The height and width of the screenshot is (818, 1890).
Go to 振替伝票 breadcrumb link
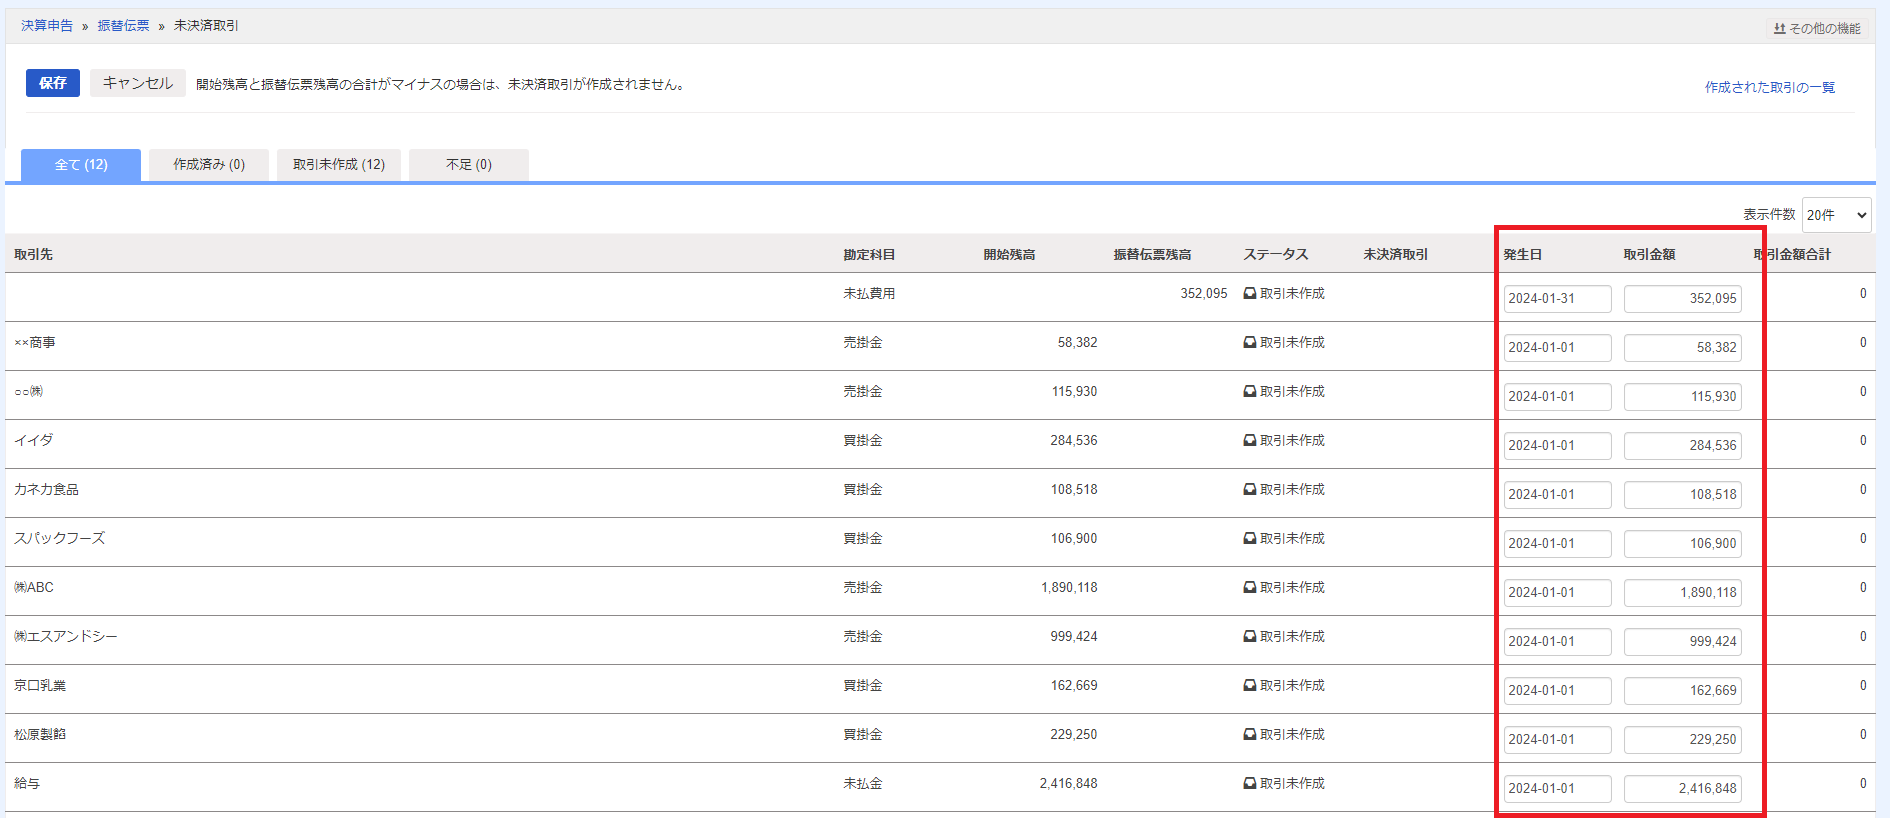tap(123, 26)
